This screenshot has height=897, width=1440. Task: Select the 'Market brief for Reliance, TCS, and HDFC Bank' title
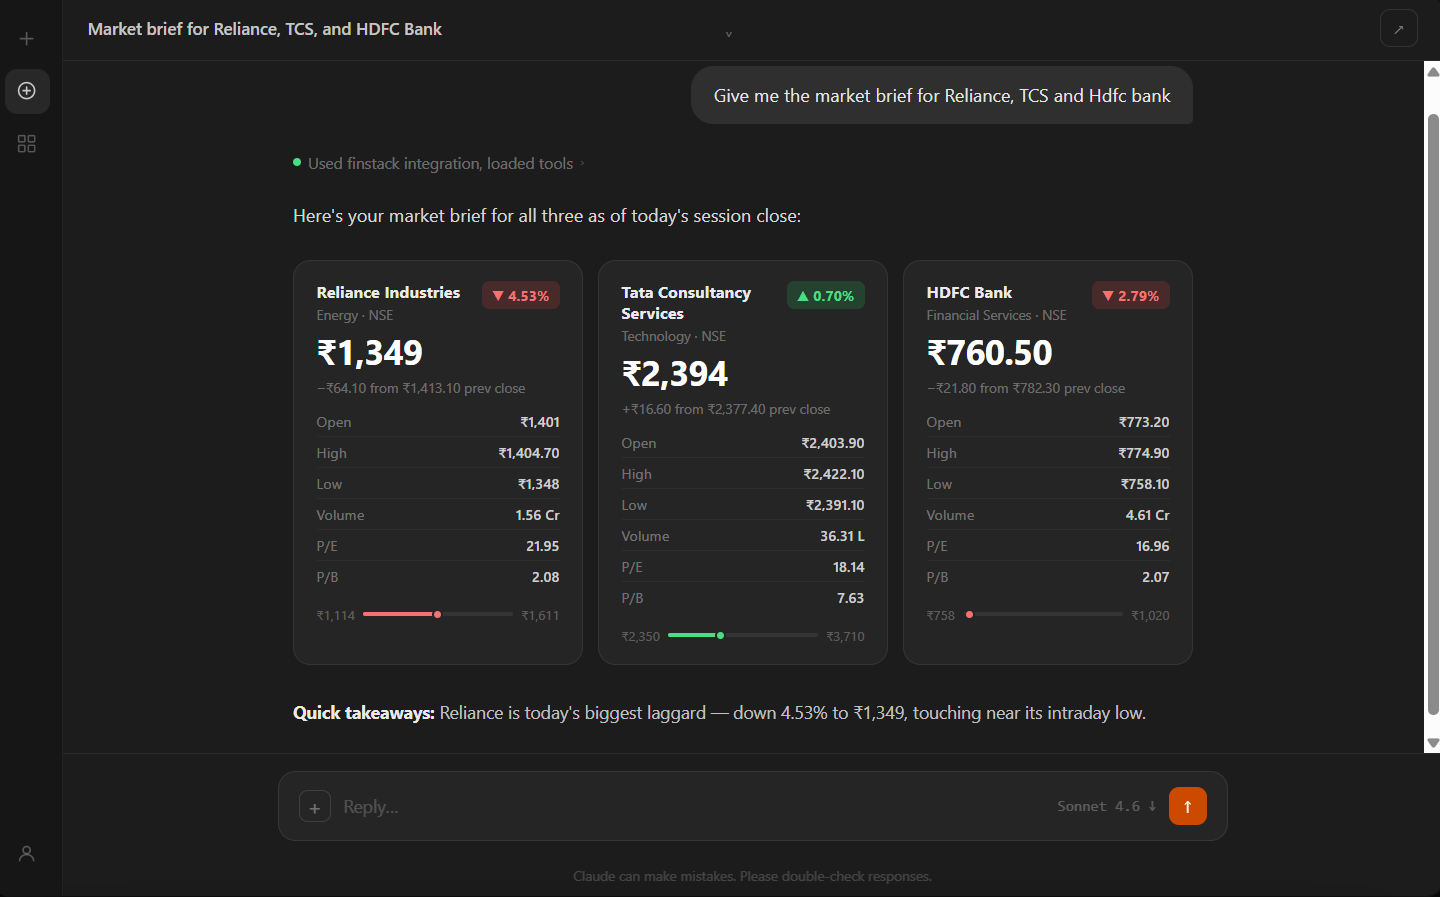click(264, 29)
